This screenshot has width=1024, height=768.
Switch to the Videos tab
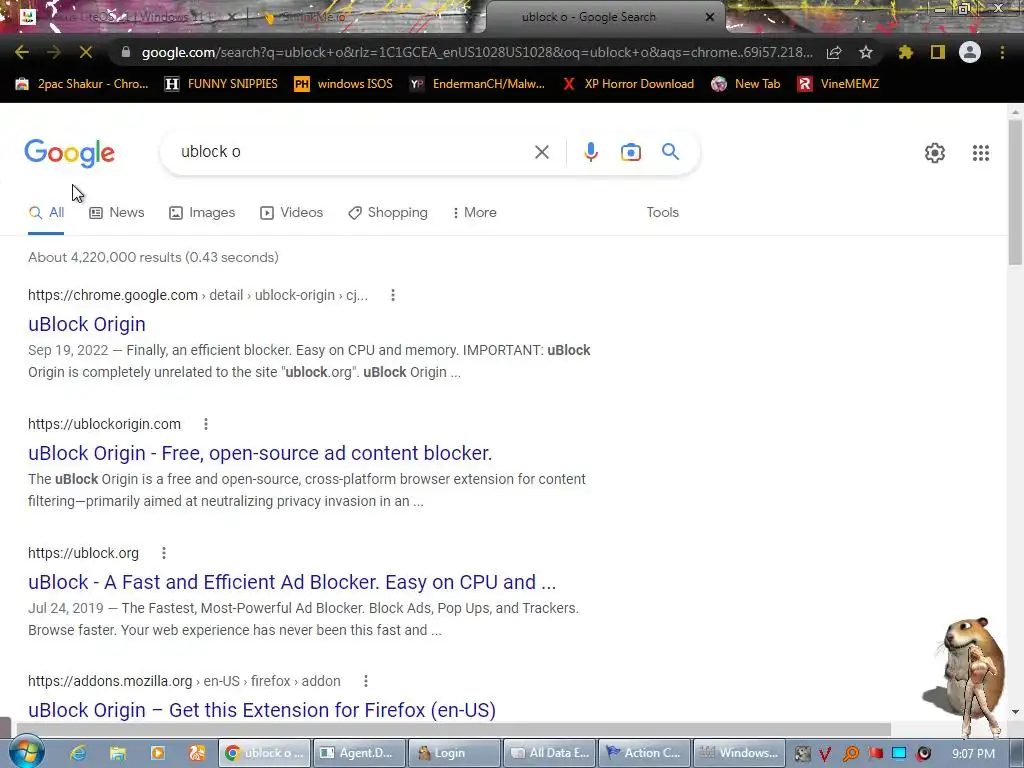click(x=291, y=212)
